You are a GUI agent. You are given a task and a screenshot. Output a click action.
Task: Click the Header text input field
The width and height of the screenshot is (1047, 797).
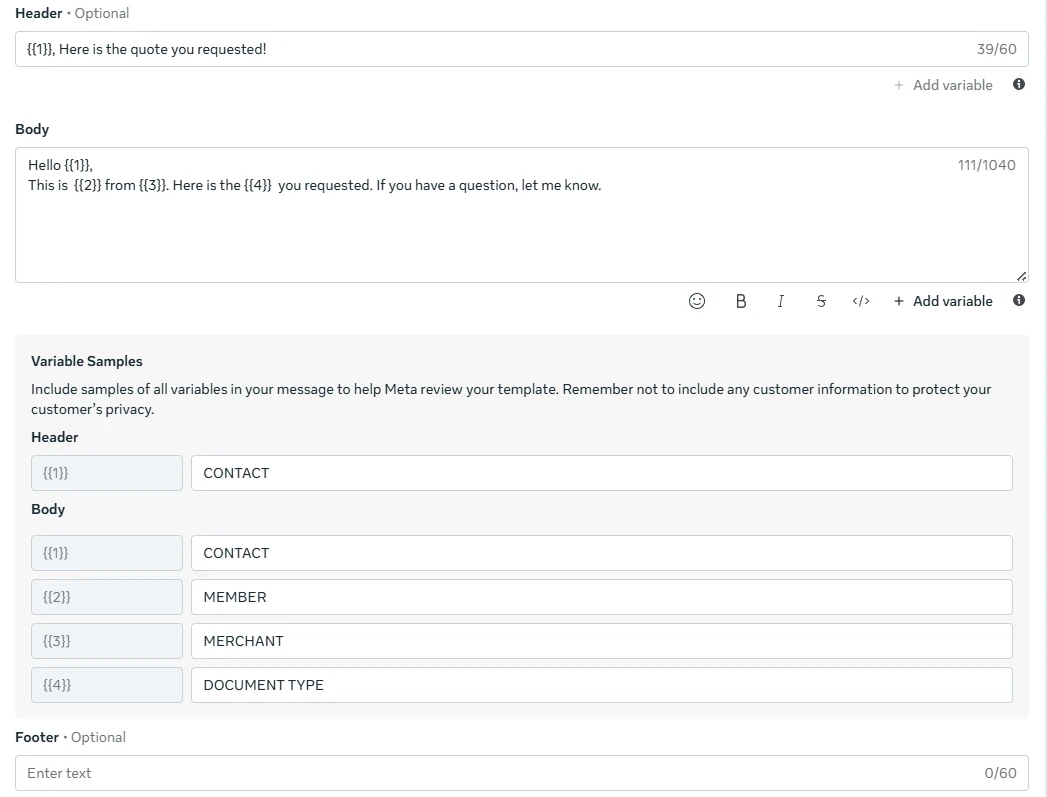click(x=521, y=49)
